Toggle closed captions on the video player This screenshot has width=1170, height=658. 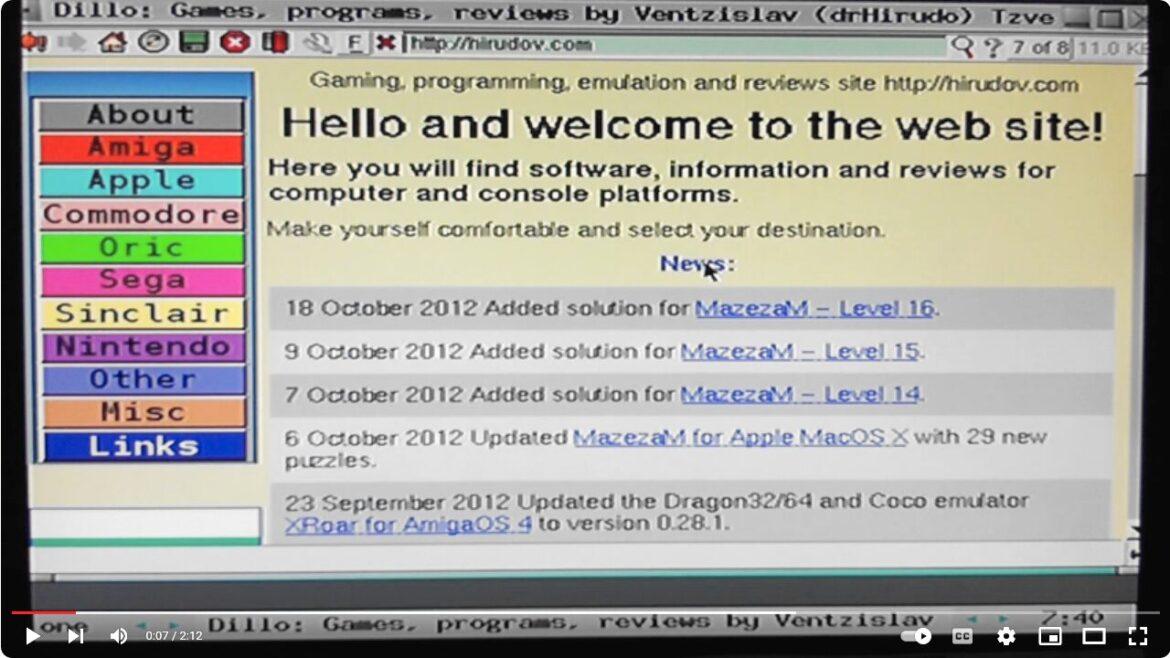(x=962, y=636)
